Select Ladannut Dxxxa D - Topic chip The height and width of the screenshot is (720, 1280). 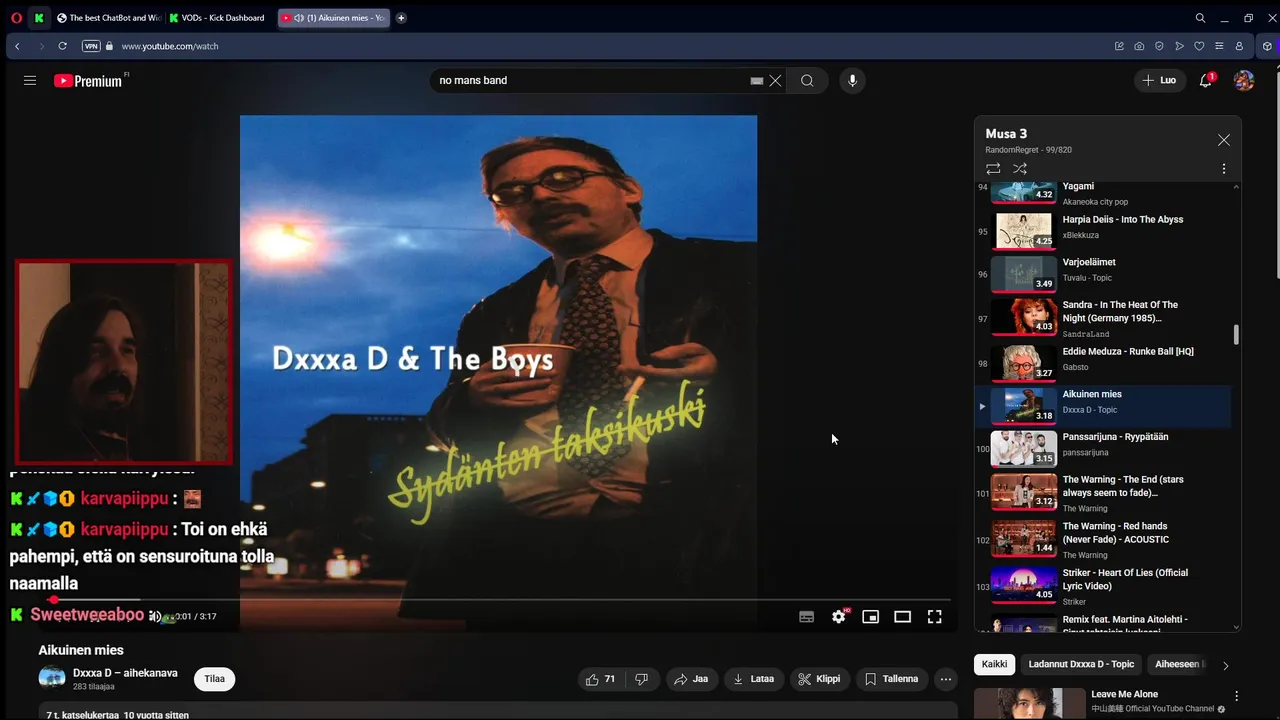click(x=1081, y=664)
